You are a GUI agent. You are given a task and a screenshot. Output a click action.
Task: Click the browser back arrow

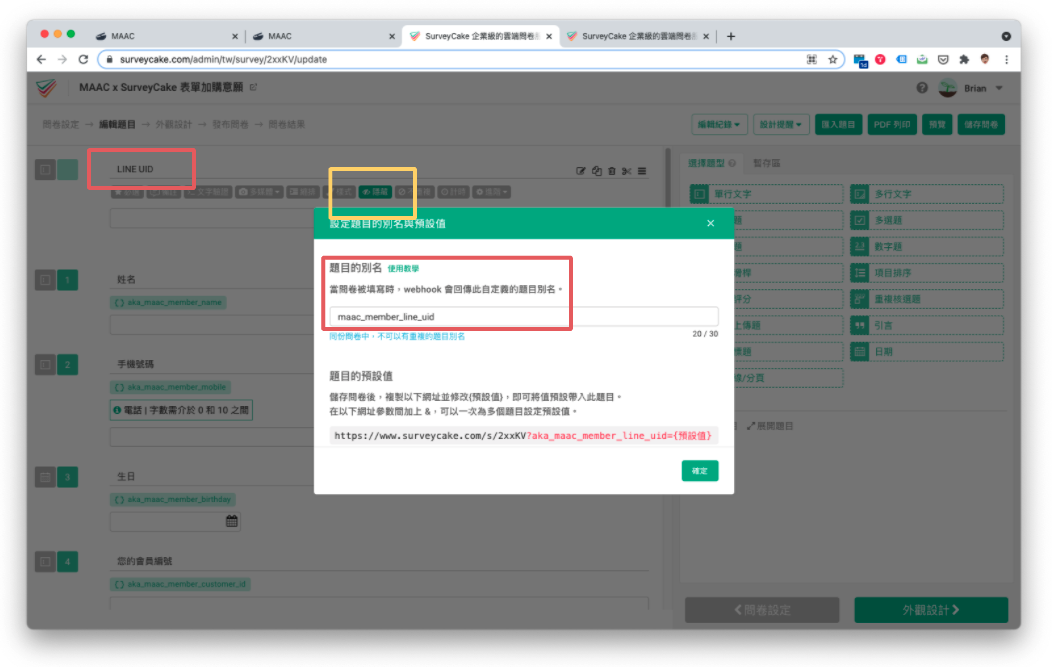(41, 59)
